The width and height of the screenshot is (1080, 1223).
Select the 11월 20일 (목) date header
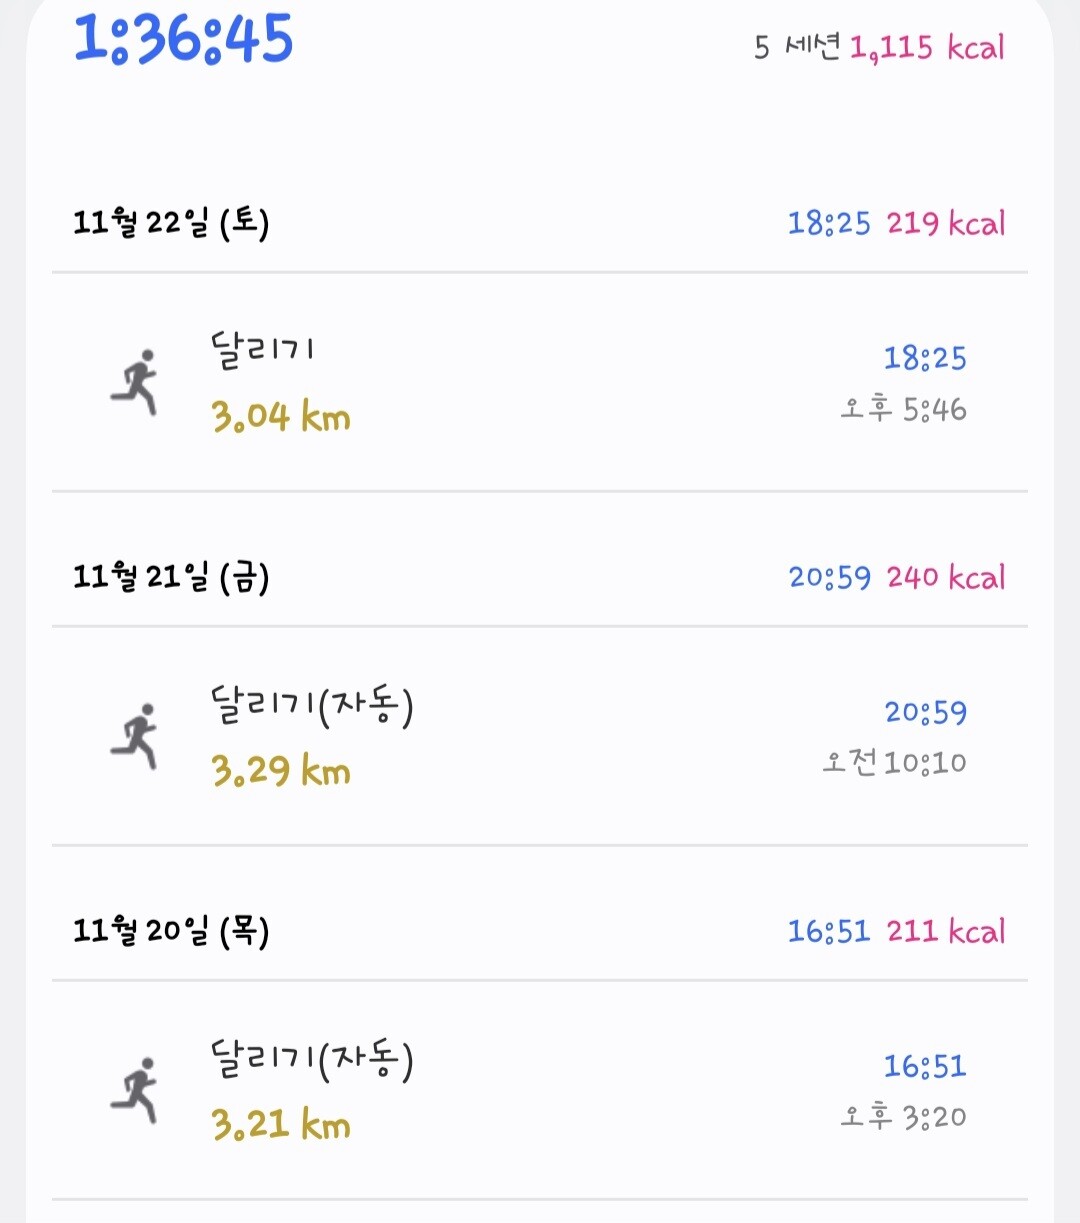coord(171,931)
